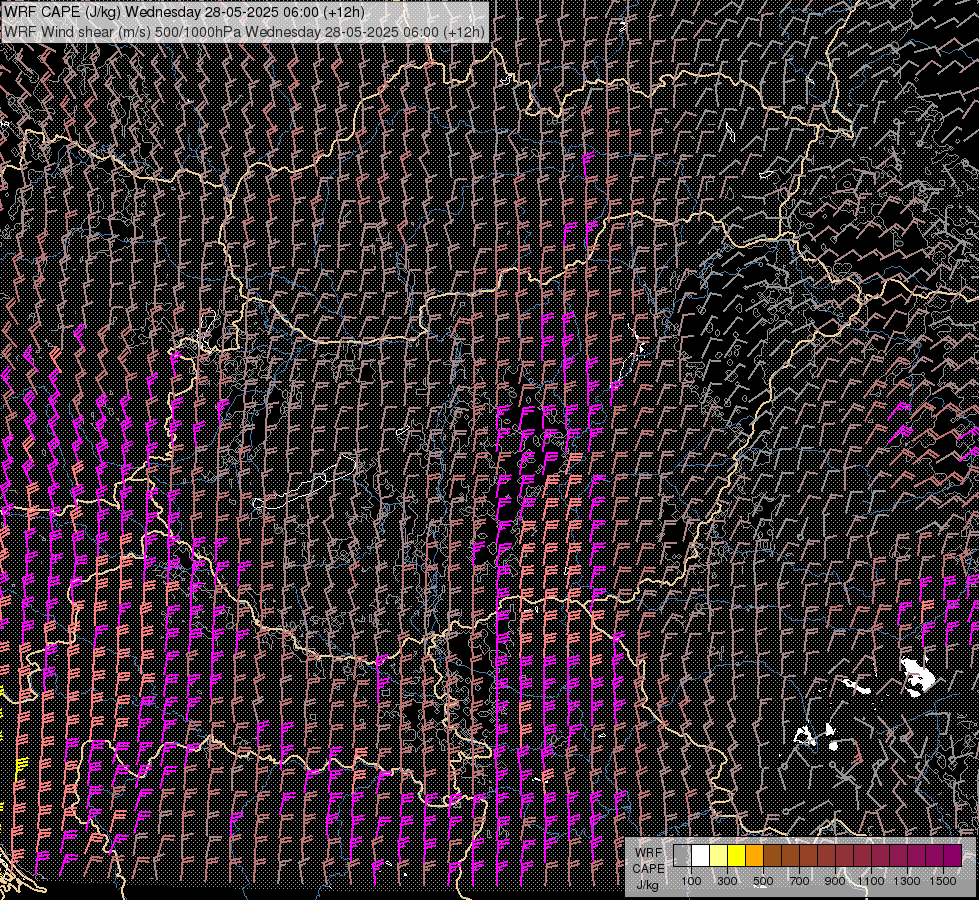Click legend label 100
Viewport: 979px width, 900px height.
(x=691, y=881)
